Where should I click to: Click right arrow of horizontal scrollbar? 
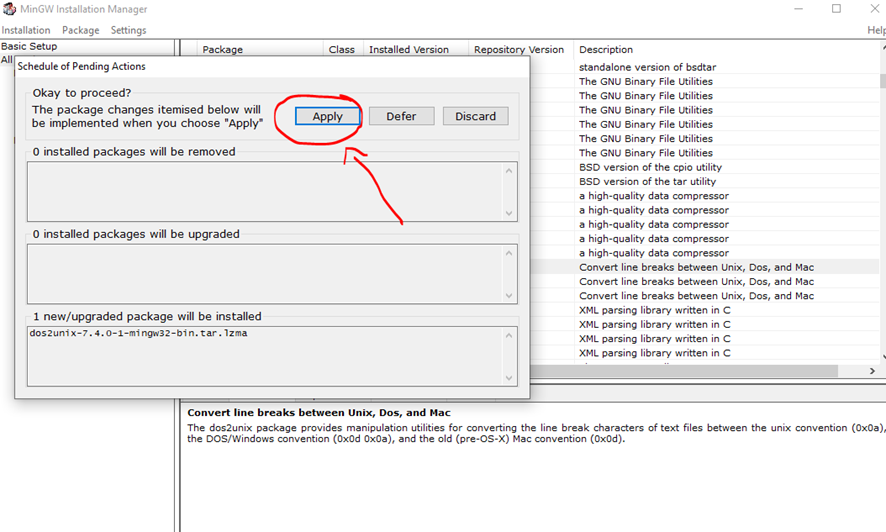click(x=872, y=371)
